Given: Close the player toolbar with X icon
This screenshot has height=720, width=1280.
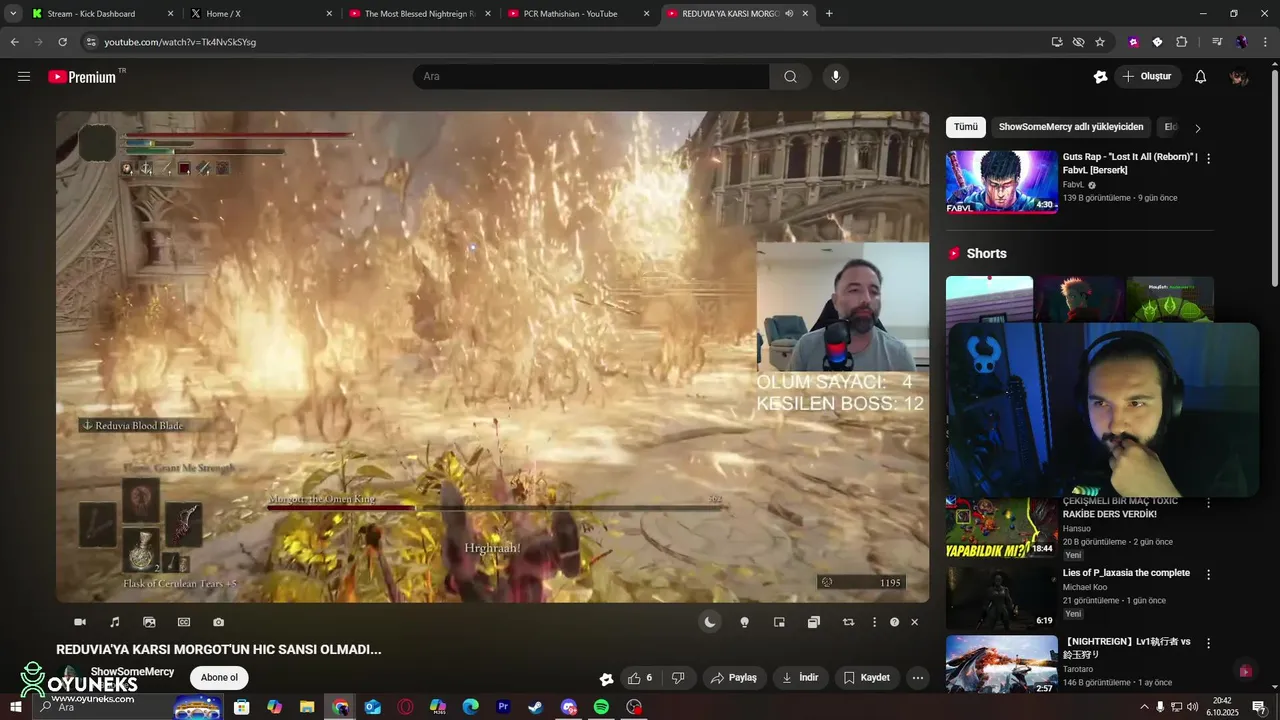Looking at the screenshot, I should tap(914, 622).
